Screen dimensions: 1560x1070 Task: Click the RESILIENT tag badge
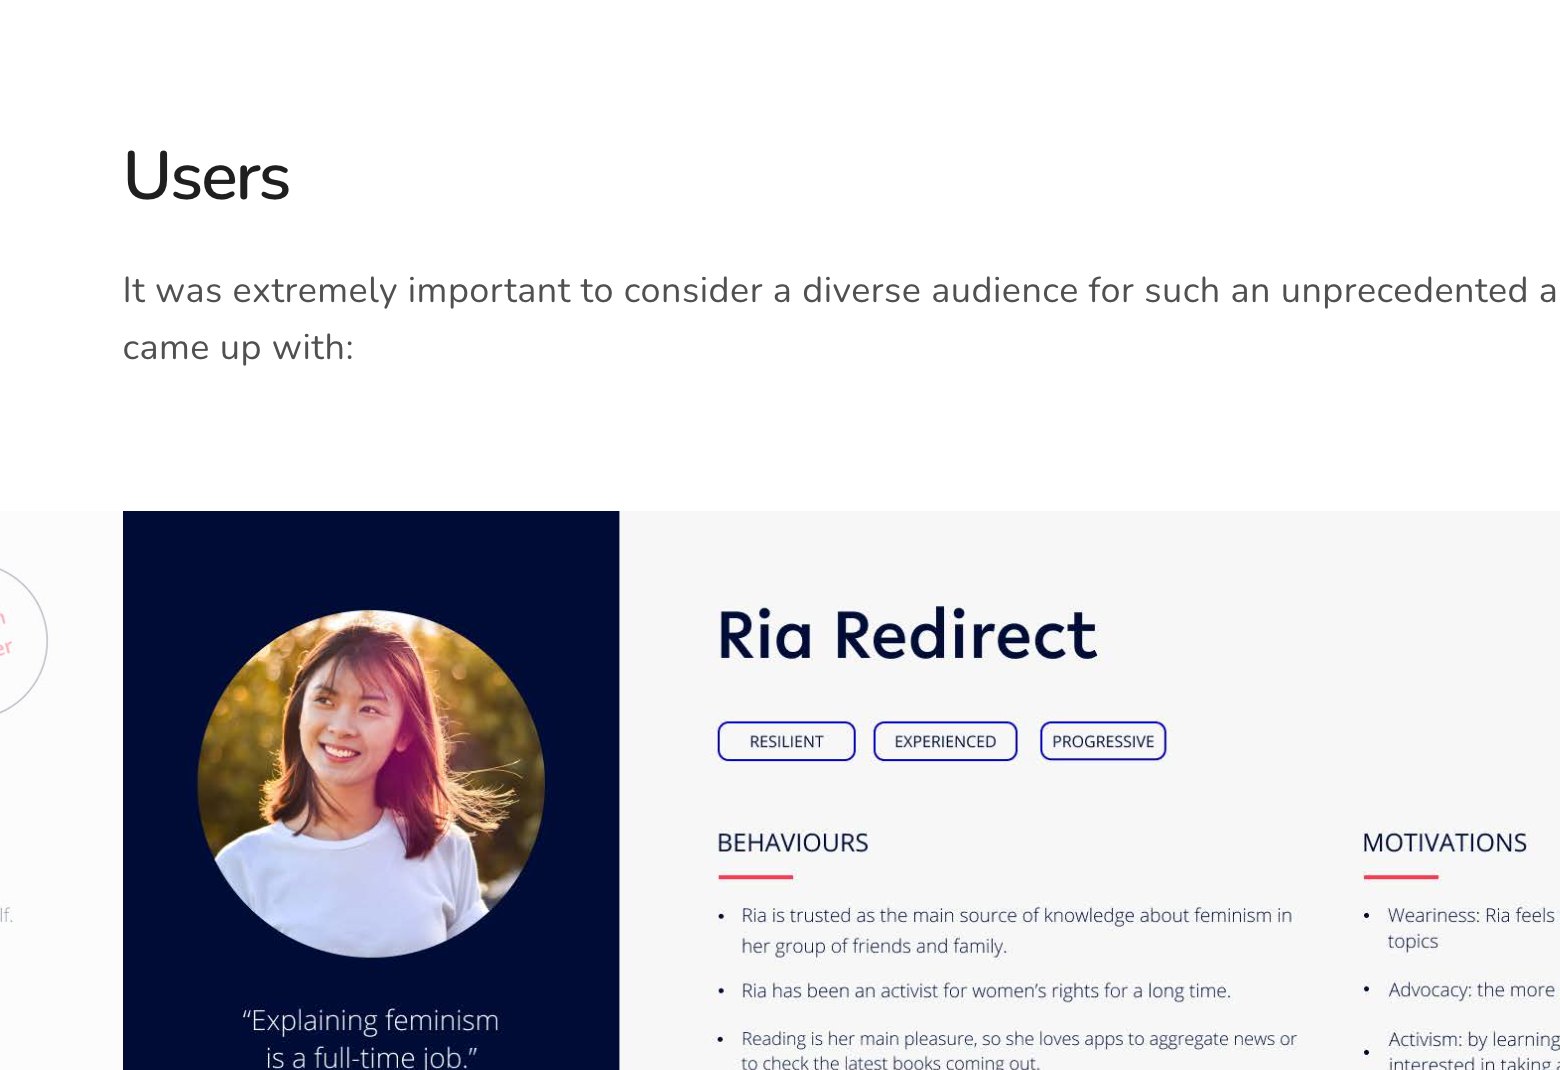click(x=786, y=741)
